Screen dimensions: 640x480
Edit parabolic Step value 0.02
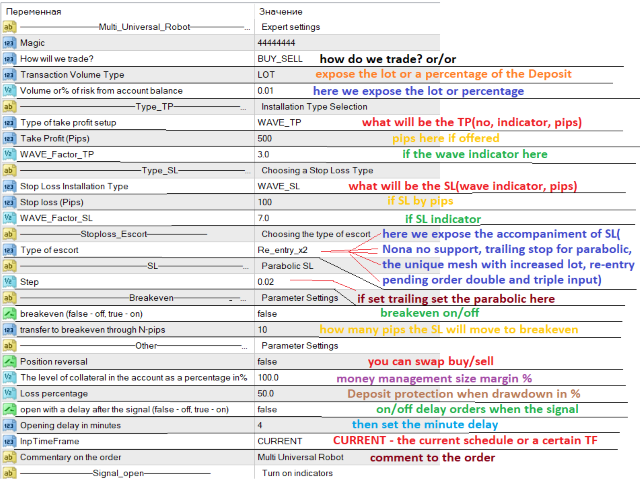point(265,282)
